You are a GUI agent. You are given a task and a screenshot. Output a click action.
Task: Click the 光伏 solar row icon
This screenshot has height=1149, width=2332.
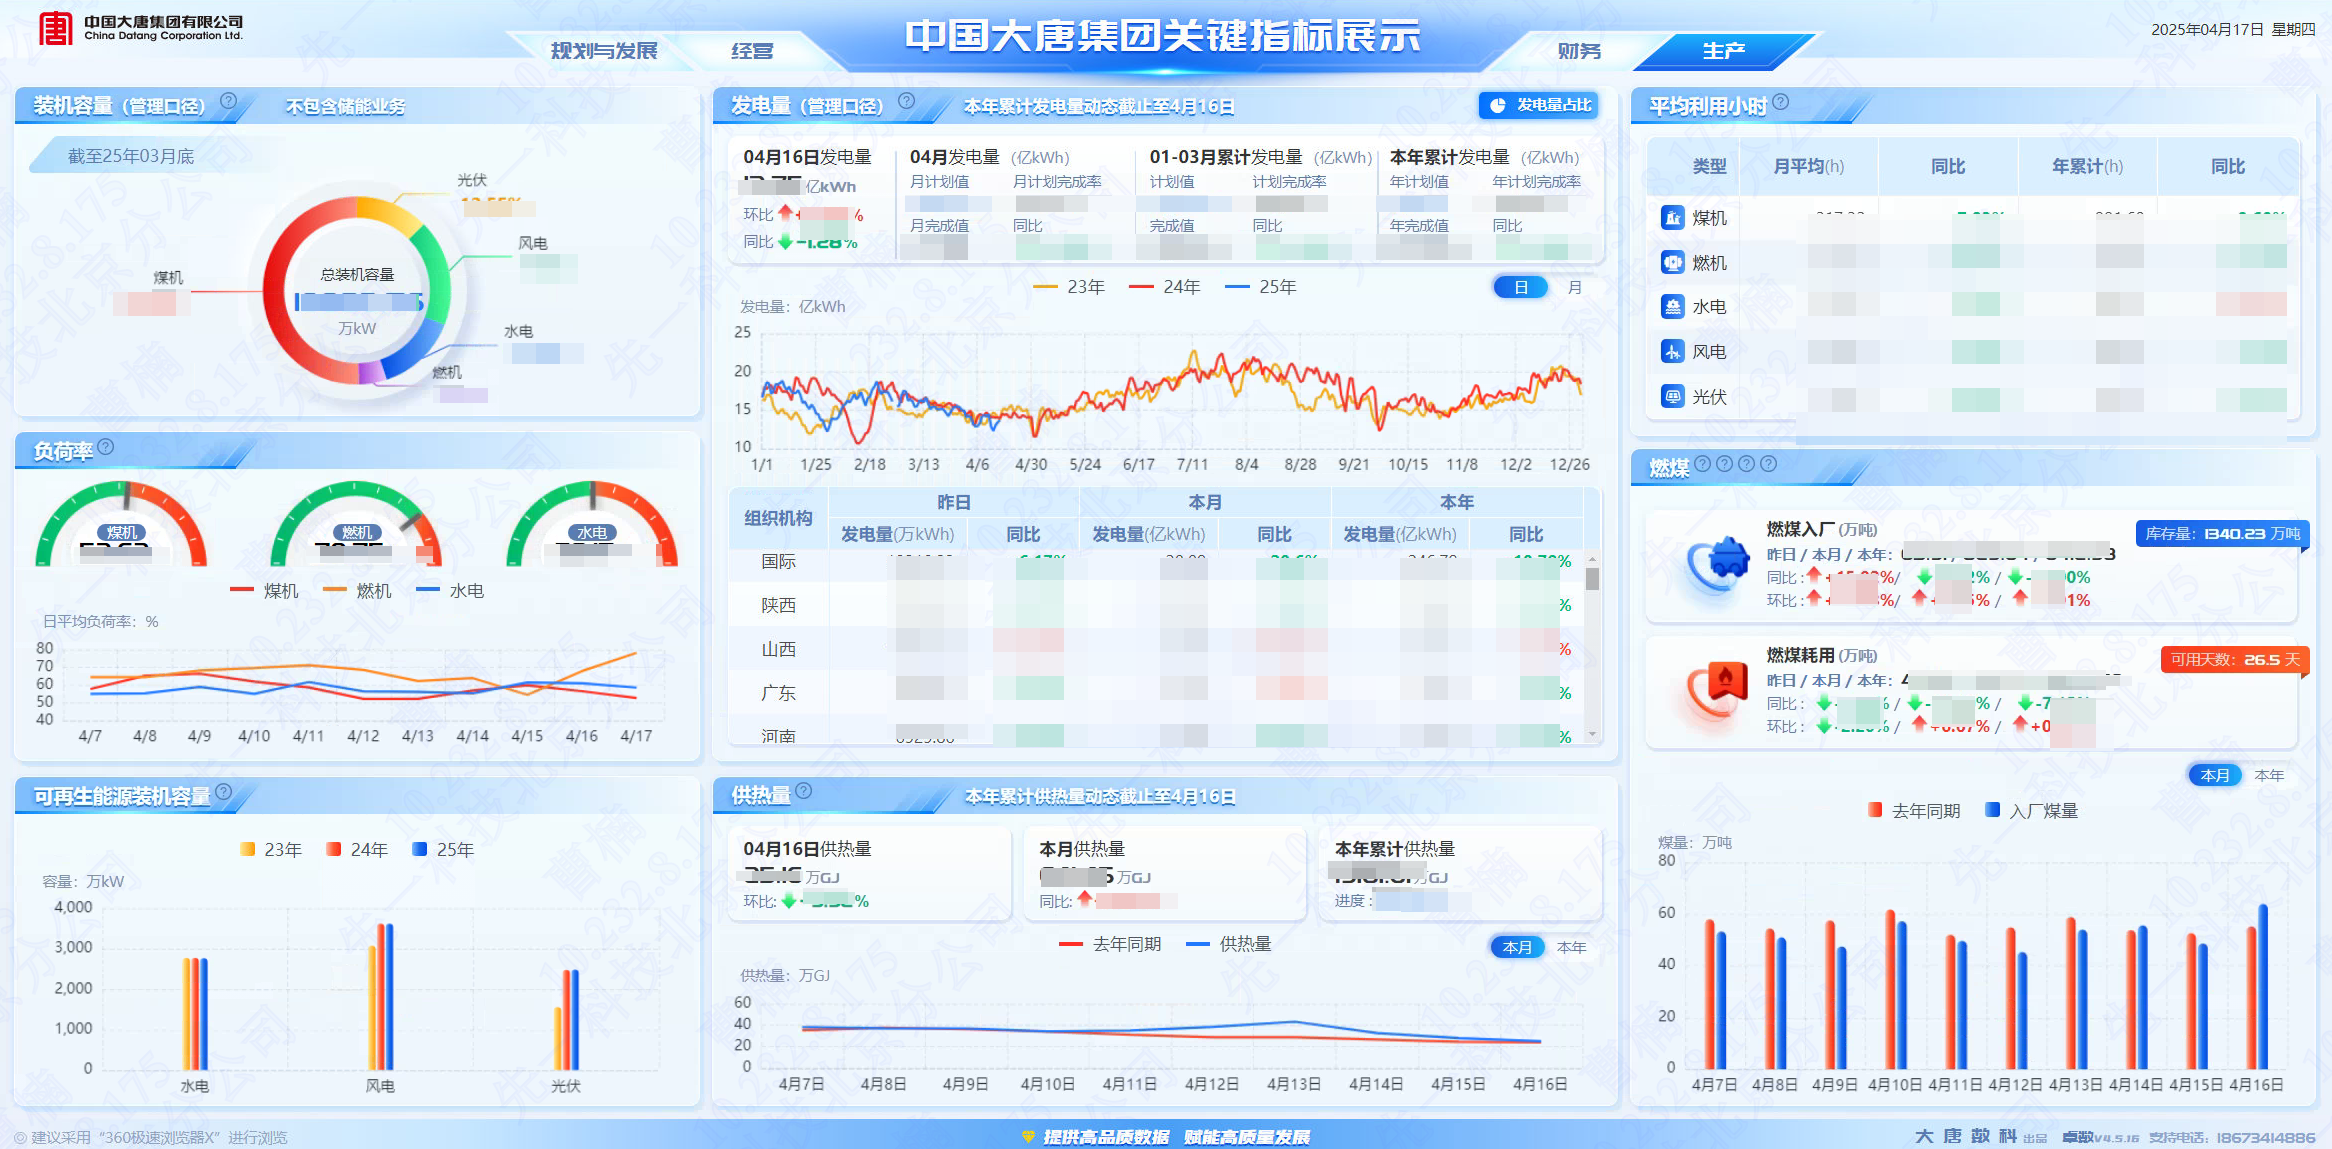(x=1672, y=397)
